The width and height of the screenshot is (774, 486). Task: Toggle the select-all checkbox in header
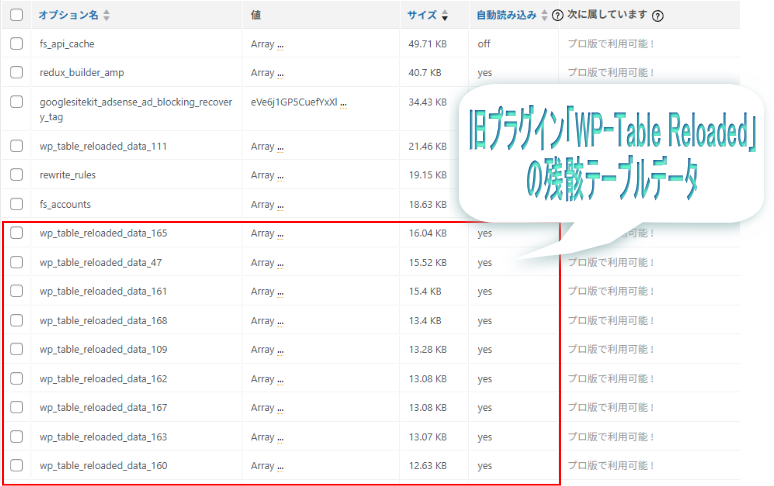[17, 16]
